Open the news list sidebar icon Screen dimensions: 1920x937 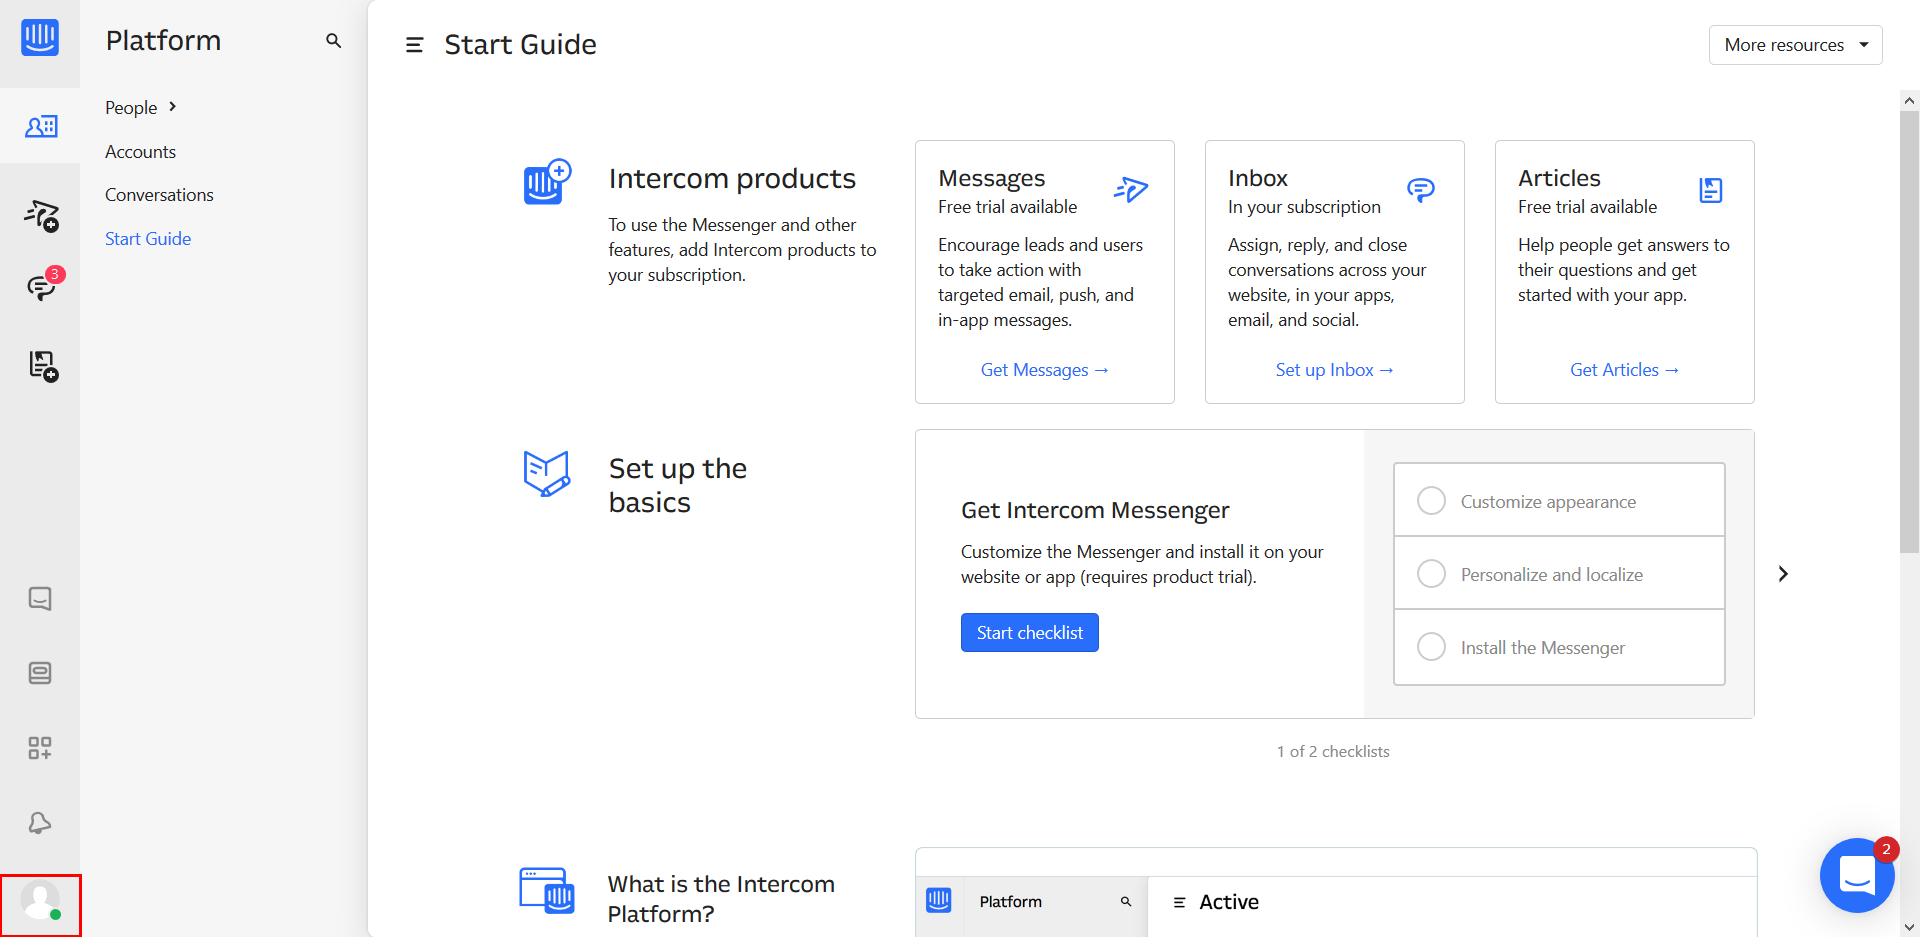point(40,673)
